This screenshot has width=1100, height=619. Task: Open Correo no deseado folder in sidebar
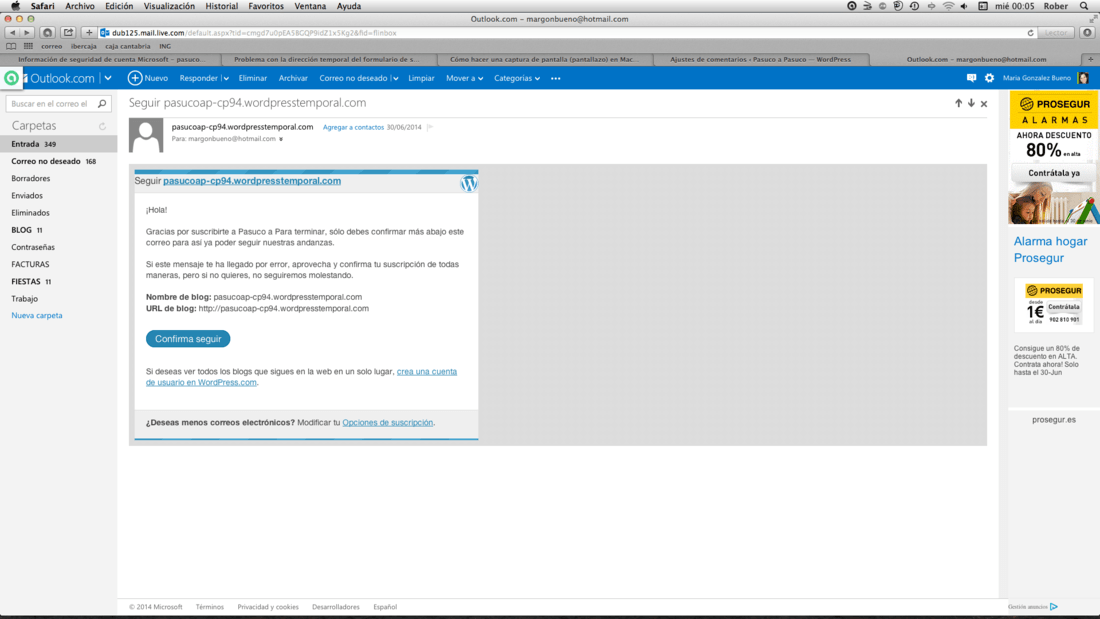click(59, 161)
